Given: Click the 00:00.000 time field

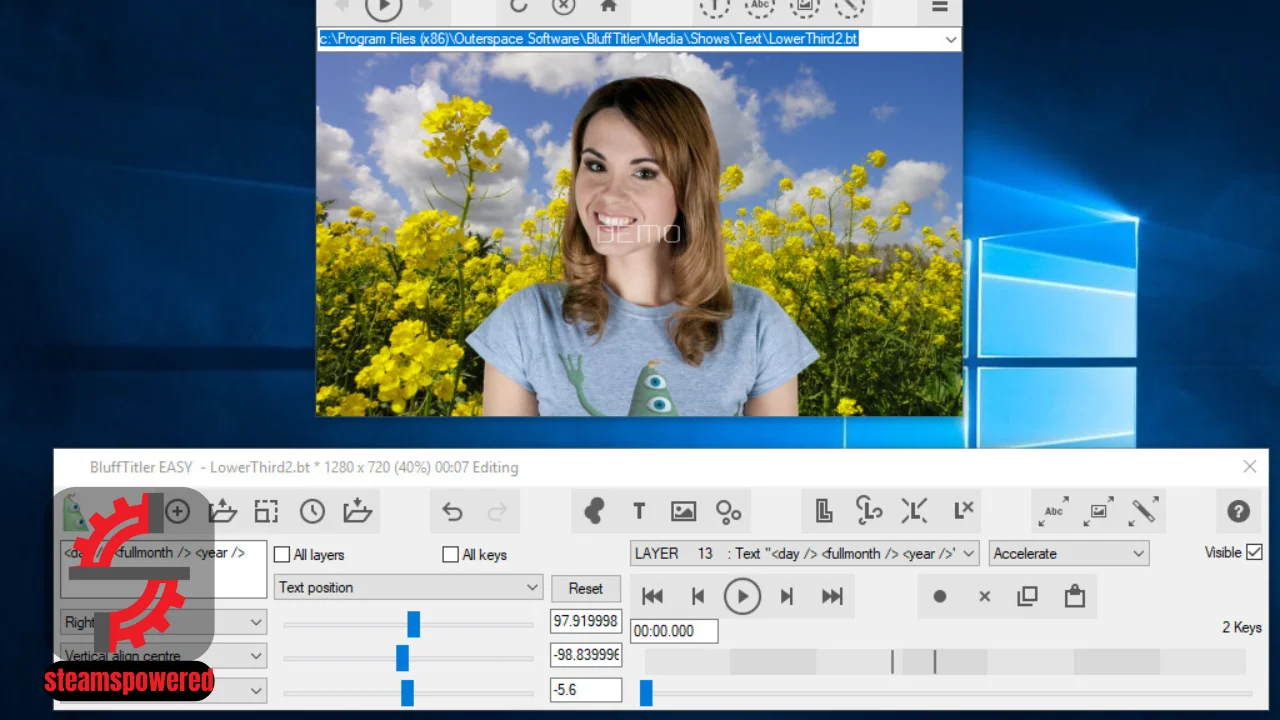Looking at the screenshot, I should (674, 631).
